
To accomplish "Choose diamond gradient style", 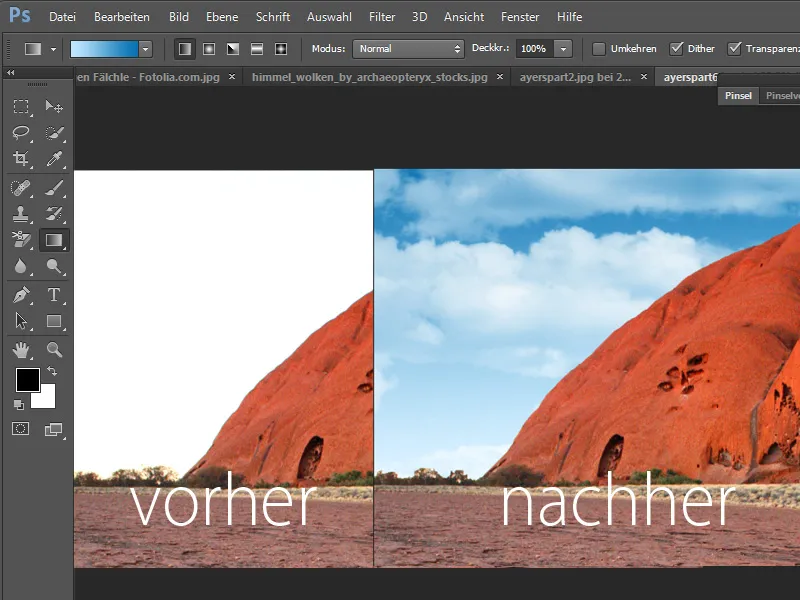I will [x=281, y=49].
